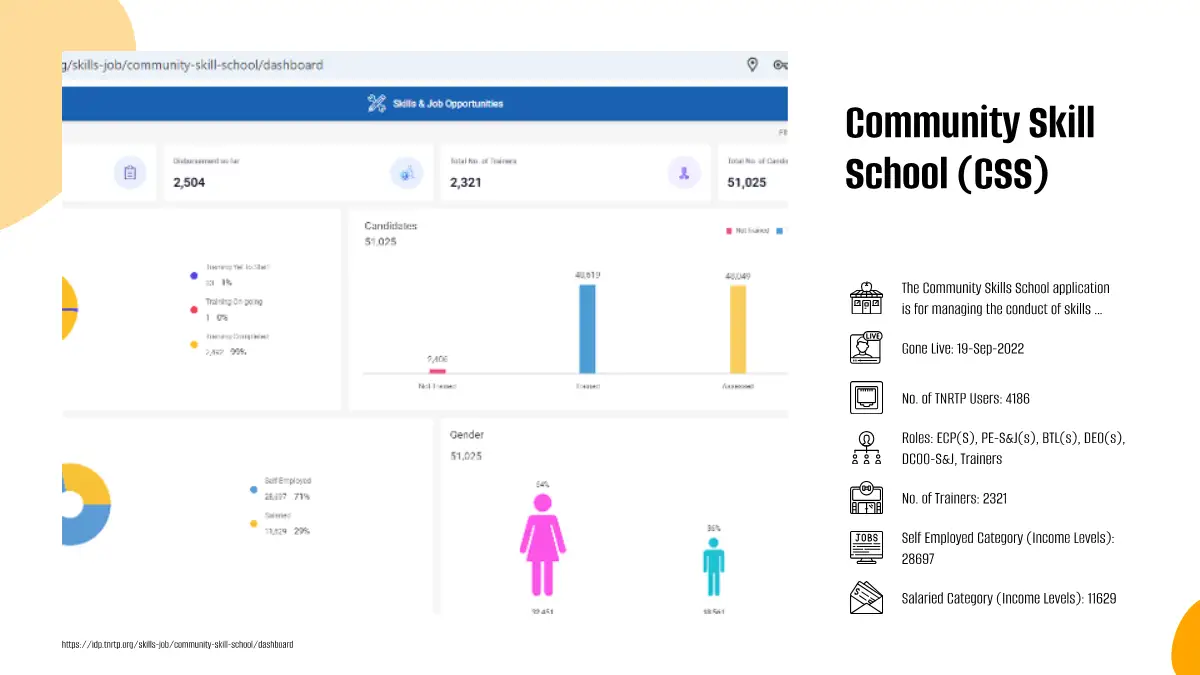Click the yellow Assessed bar in Candidates chart

(x=737, y=329)
